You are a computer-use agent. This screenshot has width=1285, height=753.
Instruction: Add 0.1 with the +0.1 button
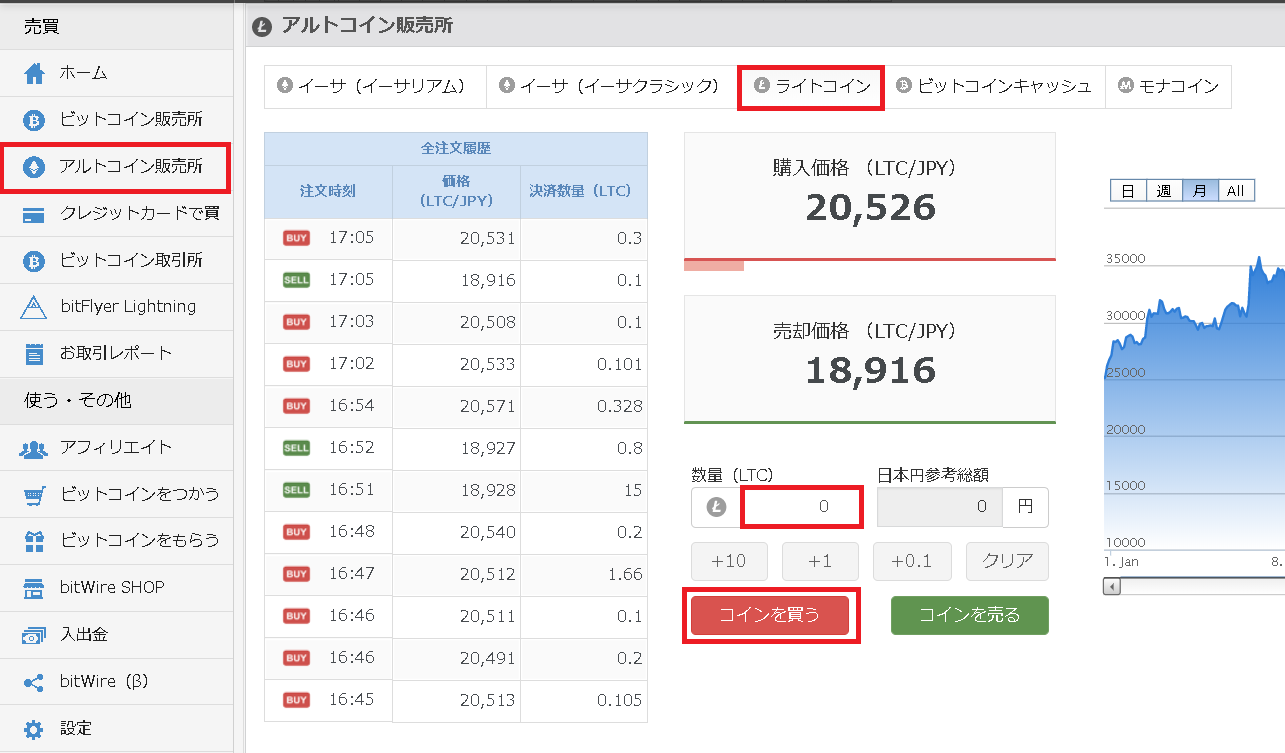911,561
